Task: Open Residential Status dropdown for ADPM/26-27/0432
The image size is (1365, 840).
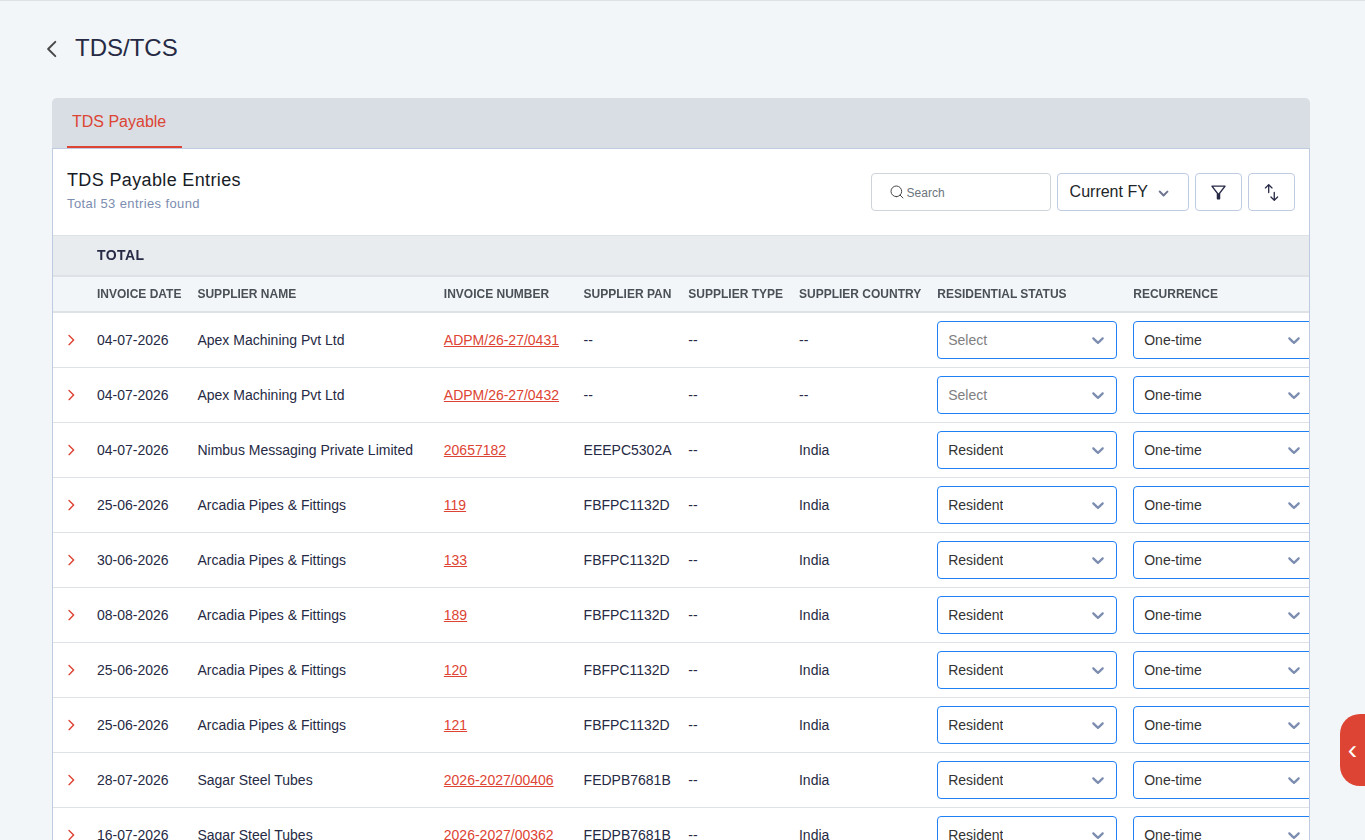Action: (1026, 395)
